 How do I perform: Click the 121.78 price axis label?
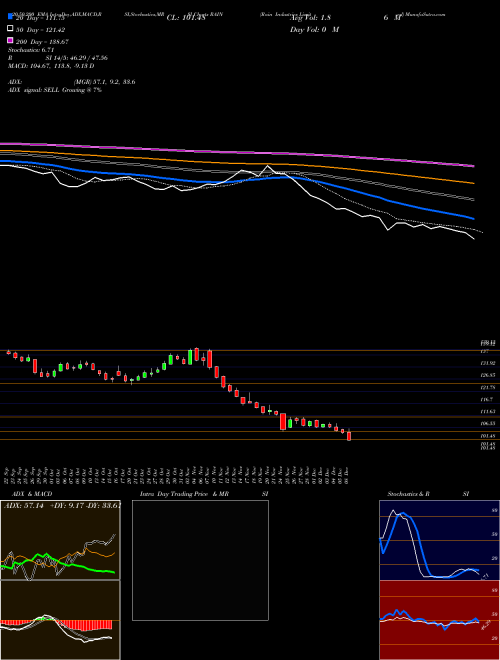point(488,387)
